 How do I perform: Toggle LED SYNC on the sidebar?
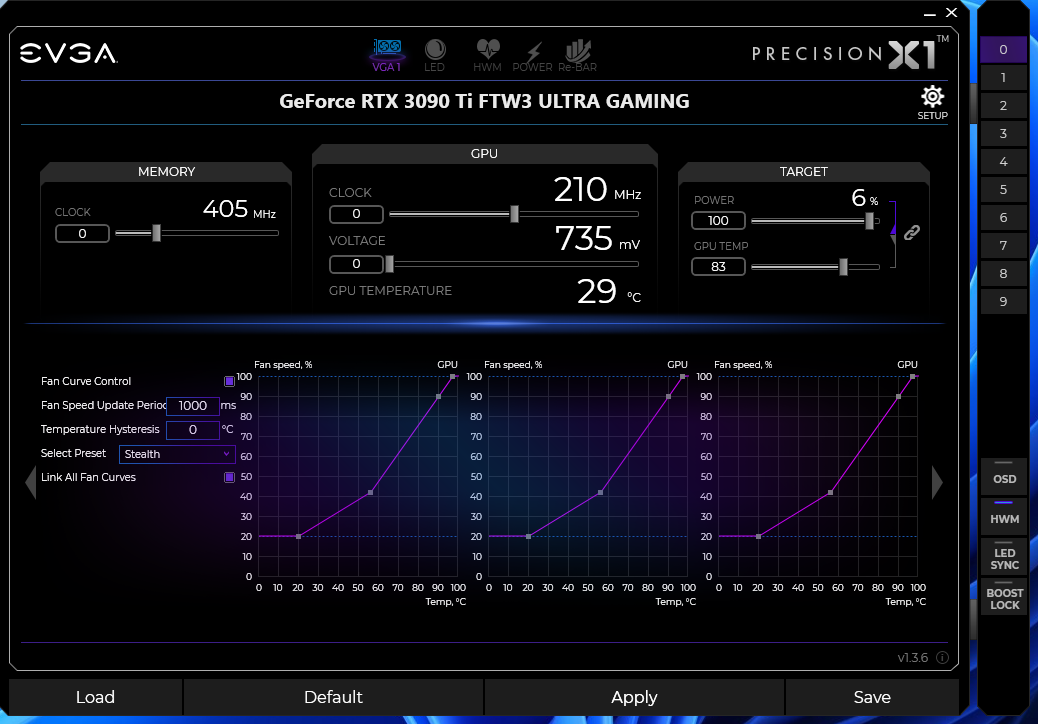(x=1004, y=556)
